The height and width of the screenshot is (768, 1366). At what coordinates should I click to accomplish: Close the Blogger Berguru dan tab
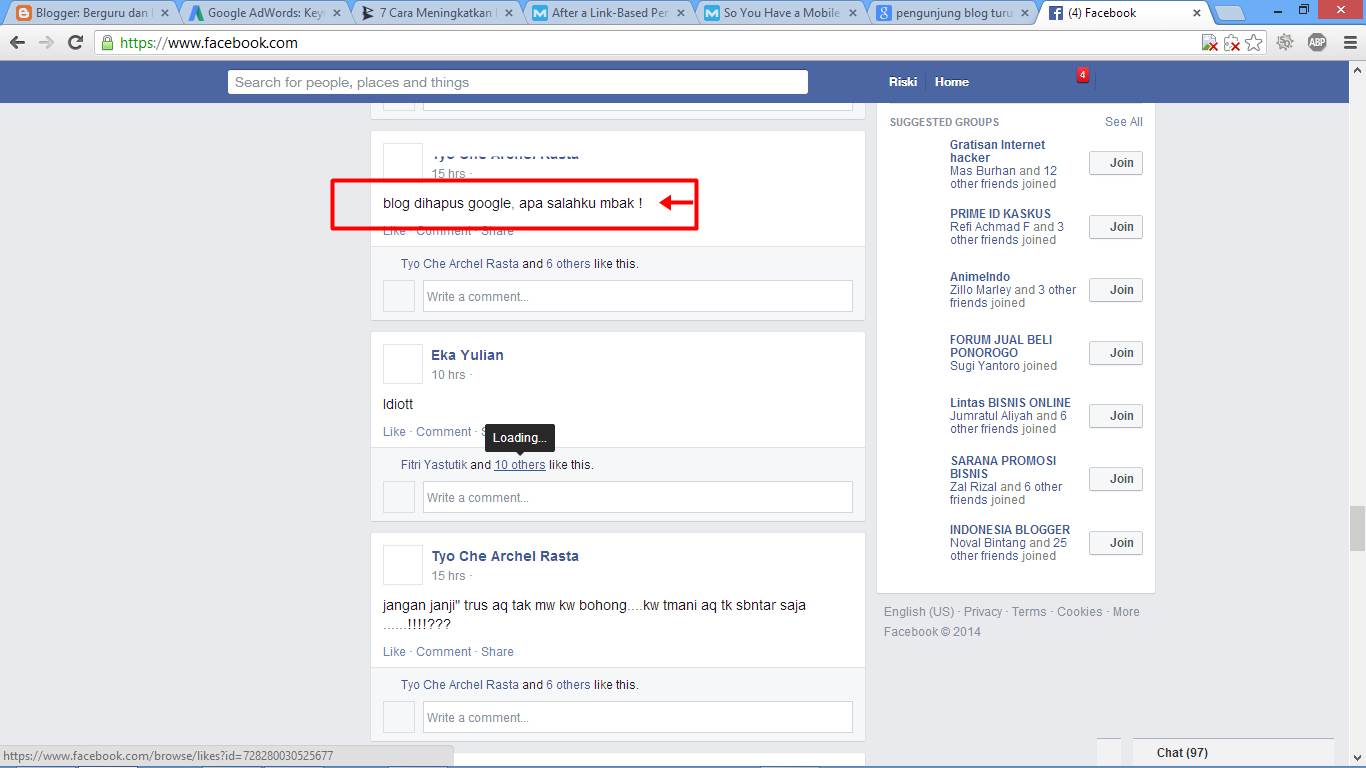click(163, 13)
